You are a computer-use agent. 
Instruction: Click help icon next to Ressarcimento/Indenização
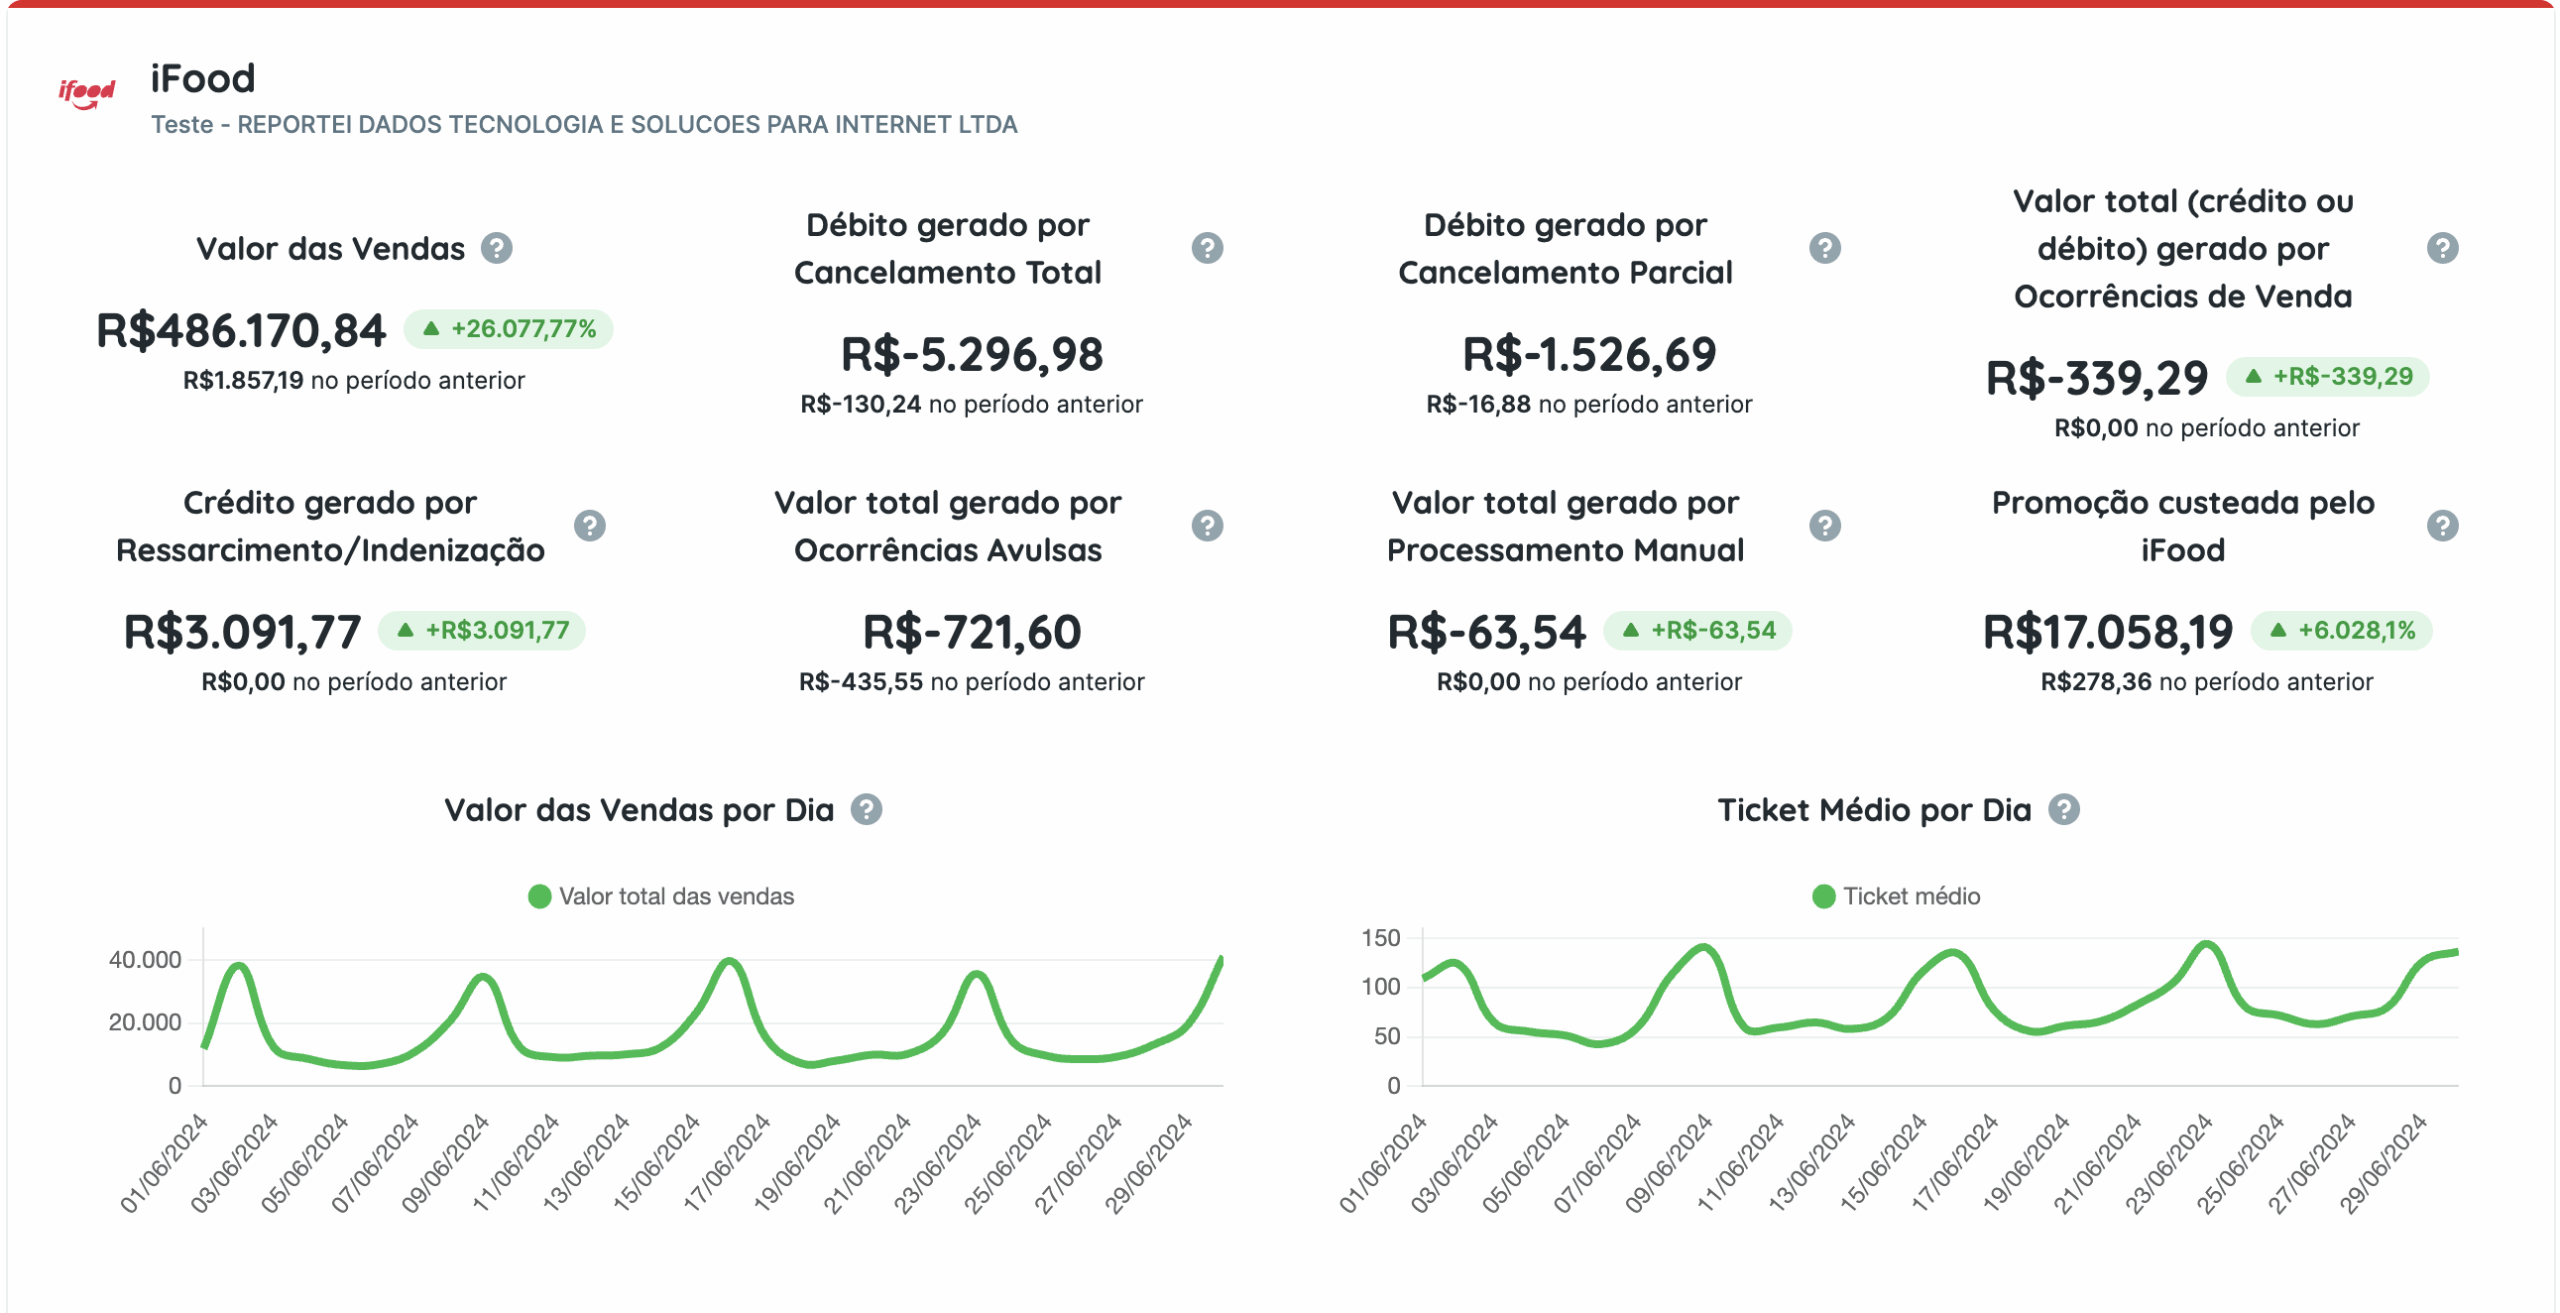coord(590,526)
